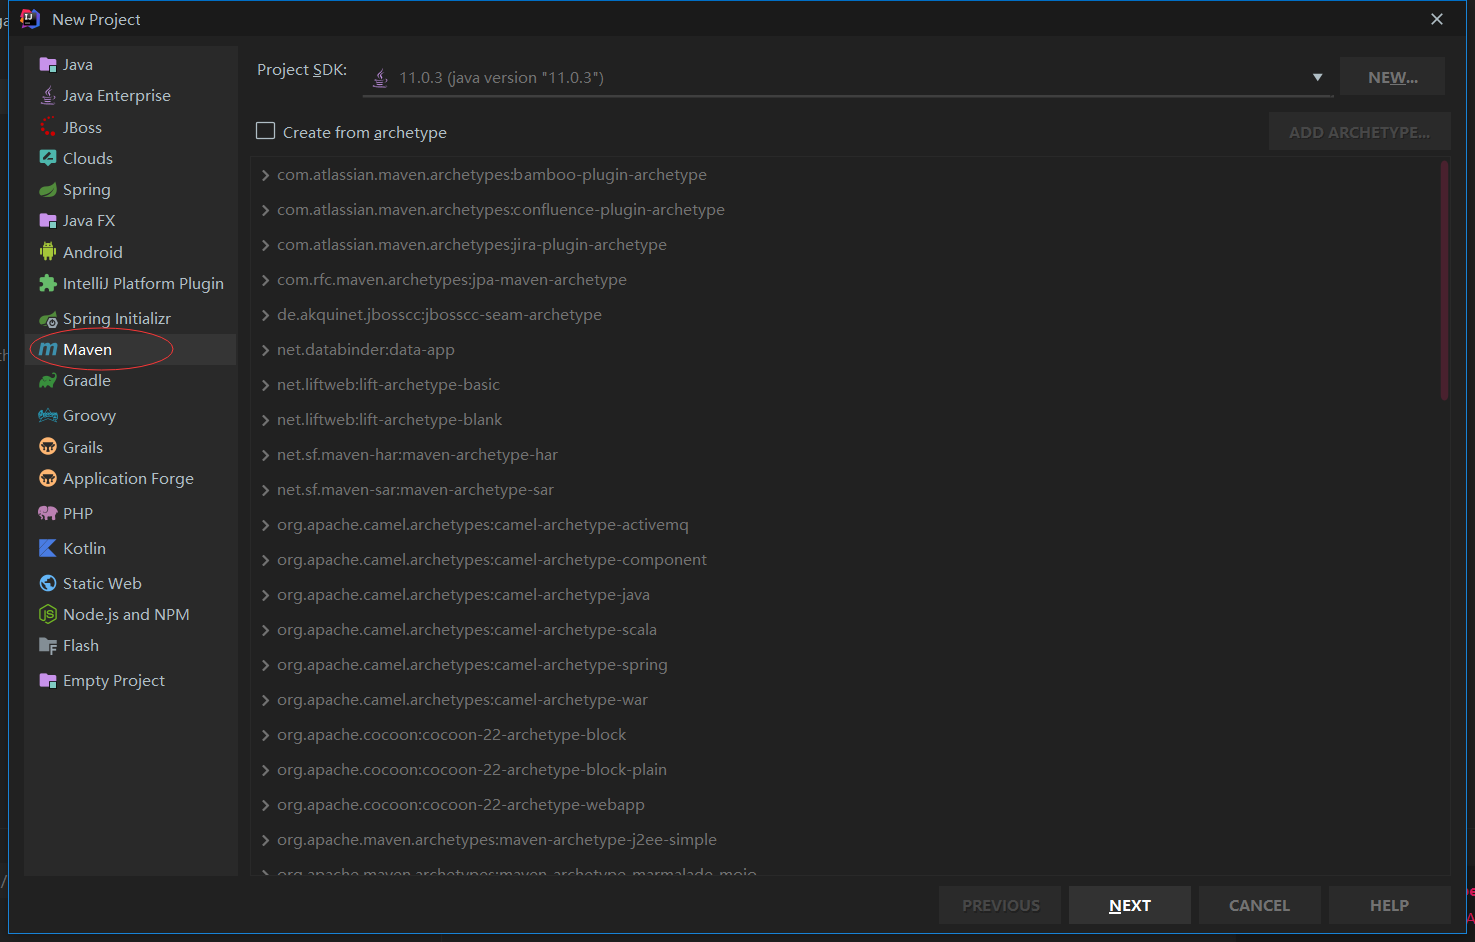
Task: Click the Flash folder icon
Action: (47, 646)
